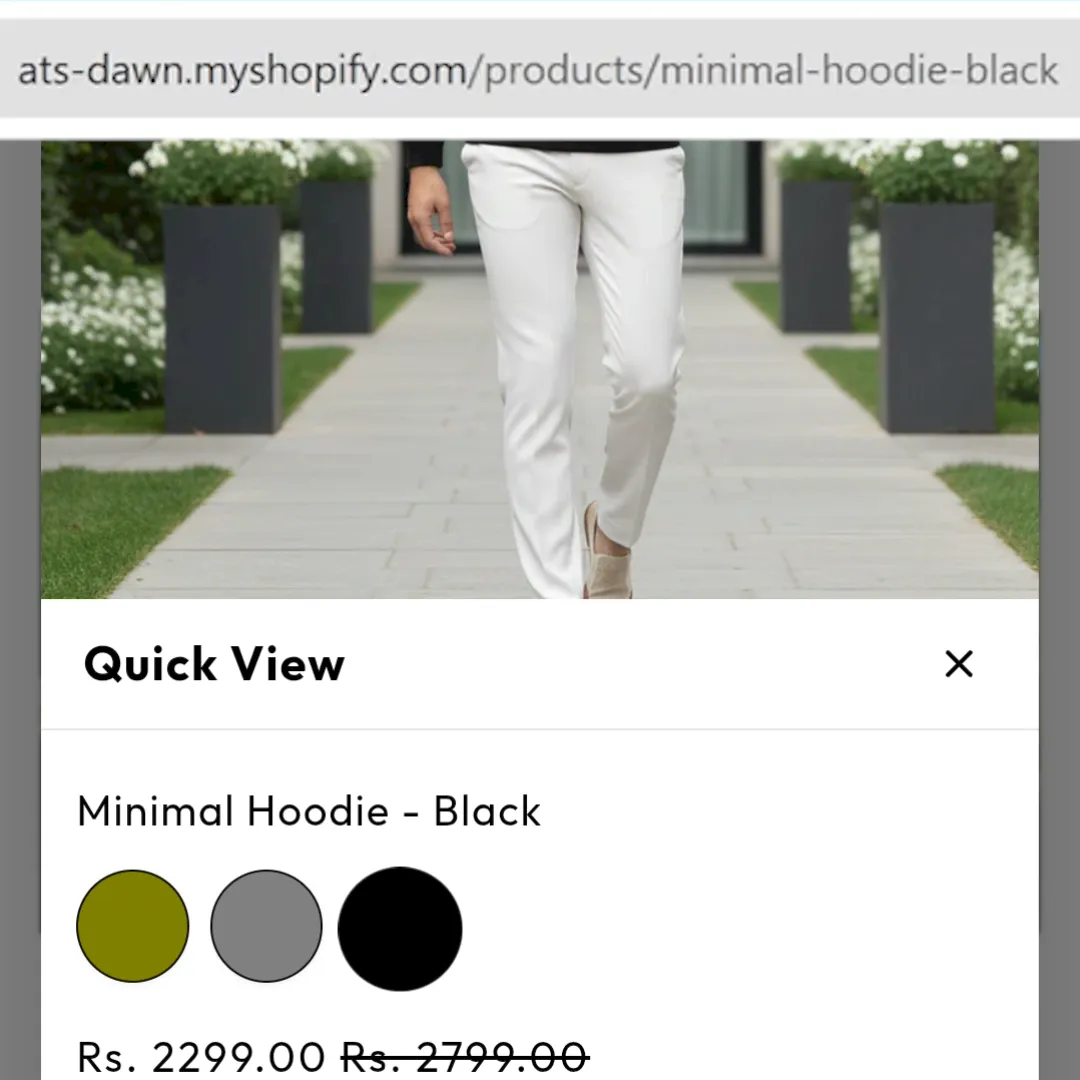Viewport: 1080px width, 1080px height.
Task: Click the ats-dawn.myshopify.com domain text
Action: pos(241,71)
